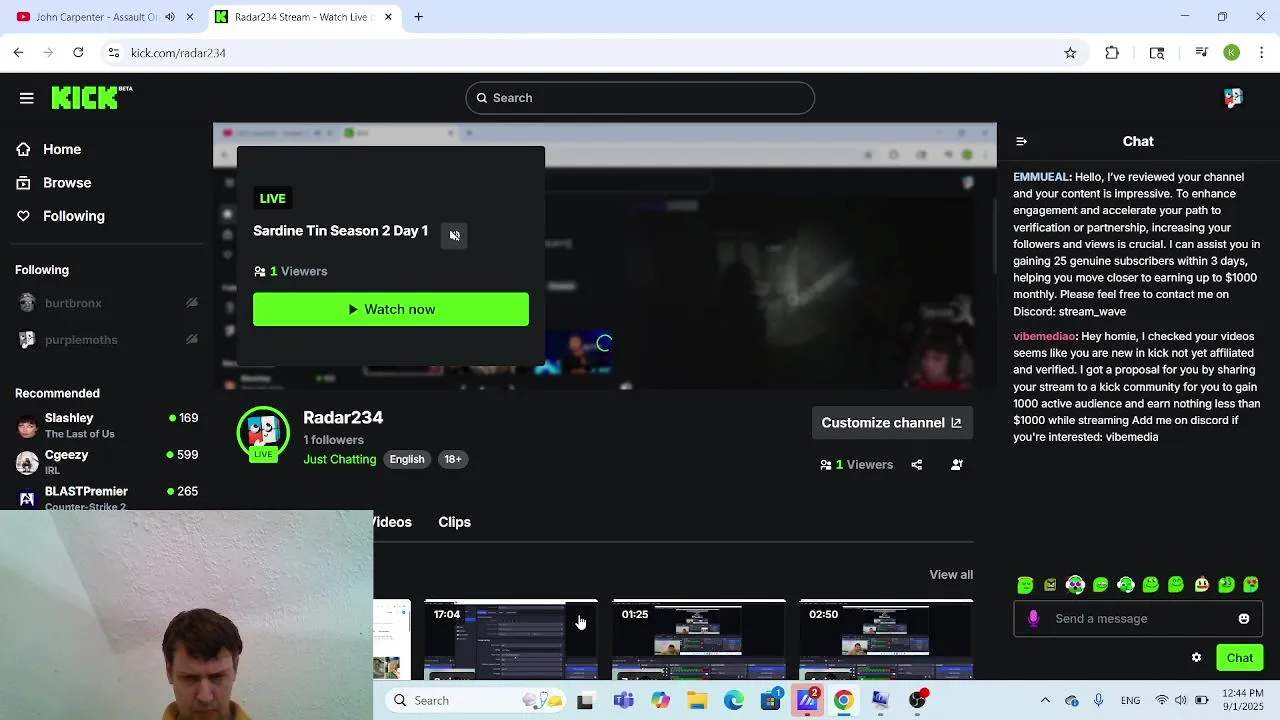The image size is (1280, 720).
Task: Unmute the stream preview with speaker button
Action: 454,235
